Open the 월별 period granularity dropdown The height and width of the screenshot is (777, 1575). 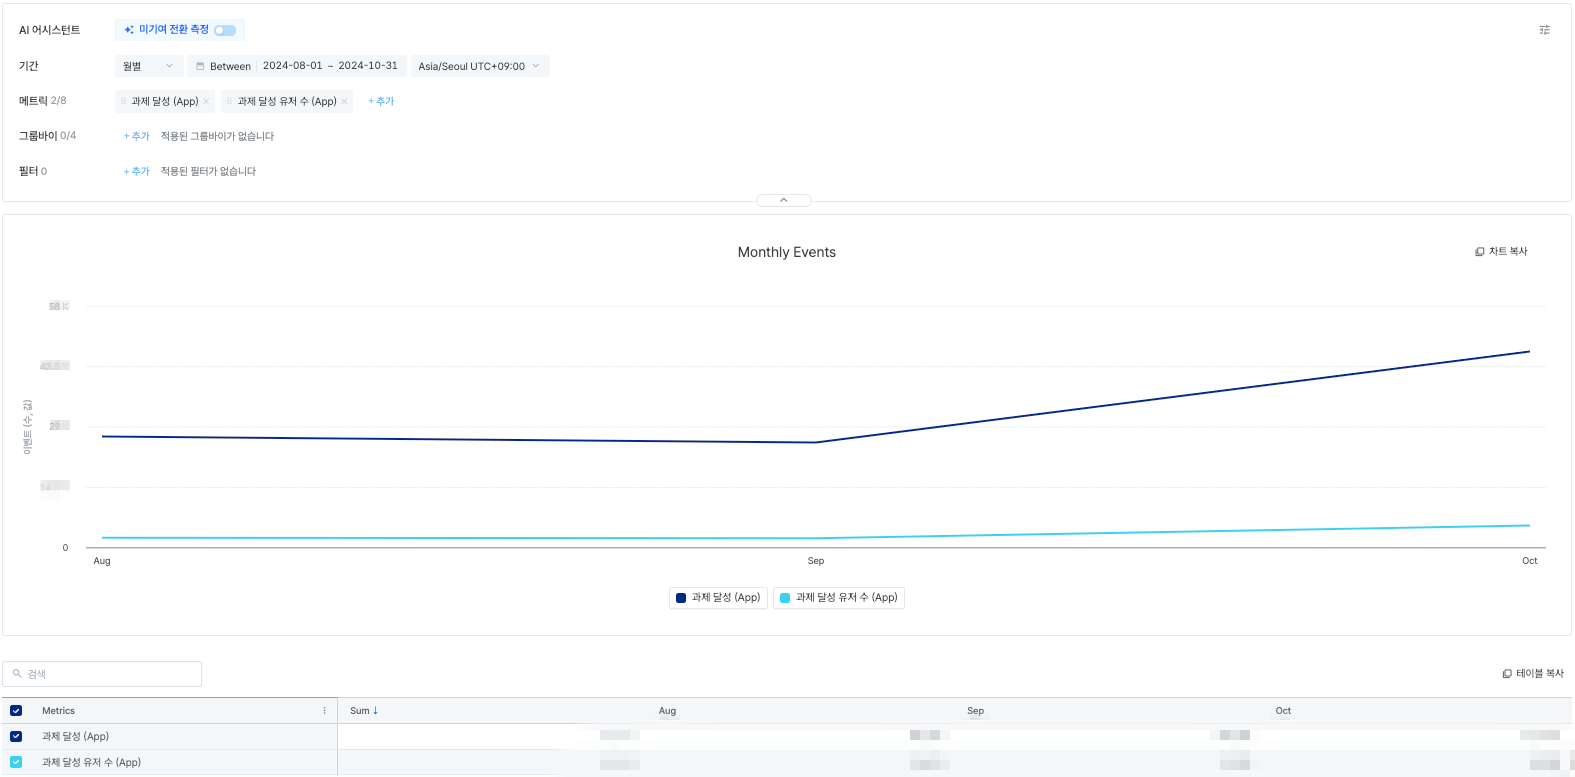pyautogui.click(x=149, y=66)
